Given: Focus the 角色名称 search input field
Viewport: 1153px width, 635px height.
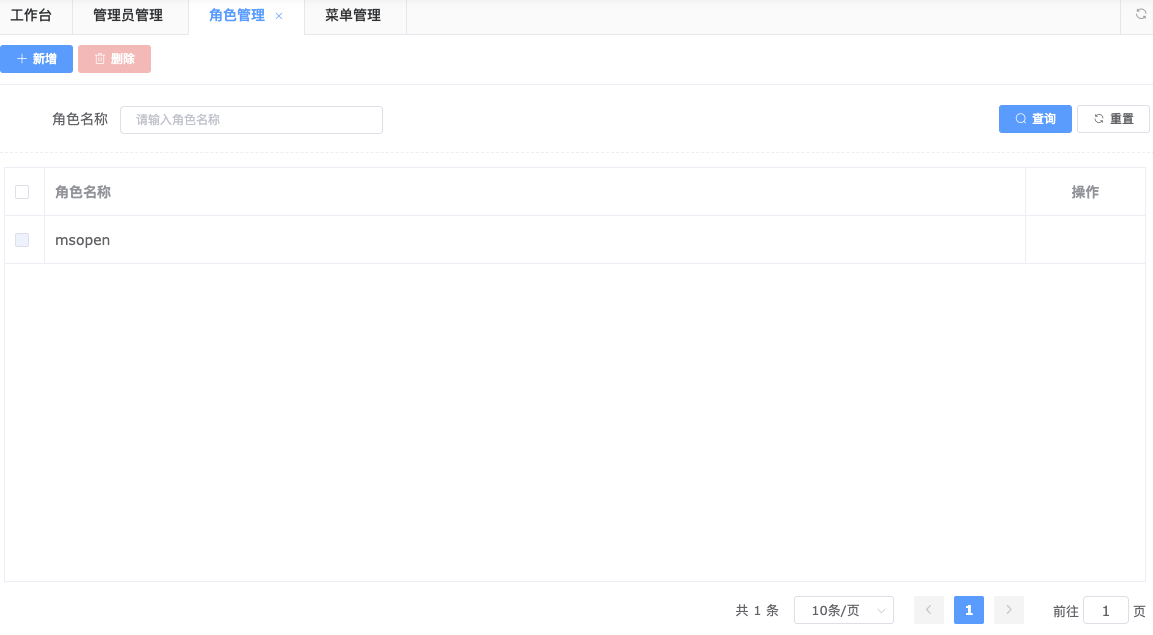Looking at the screenshot, I should (251, 120).
